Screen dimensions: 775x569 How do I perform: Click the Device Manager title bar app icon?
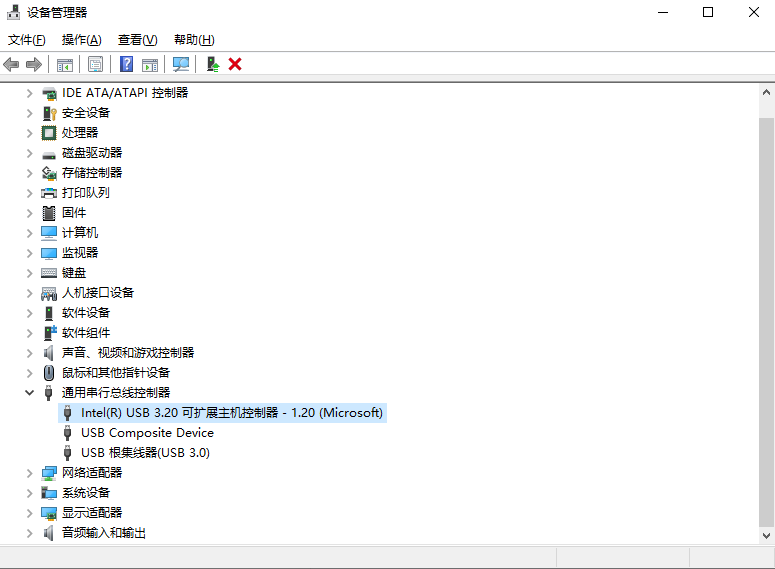13,12
